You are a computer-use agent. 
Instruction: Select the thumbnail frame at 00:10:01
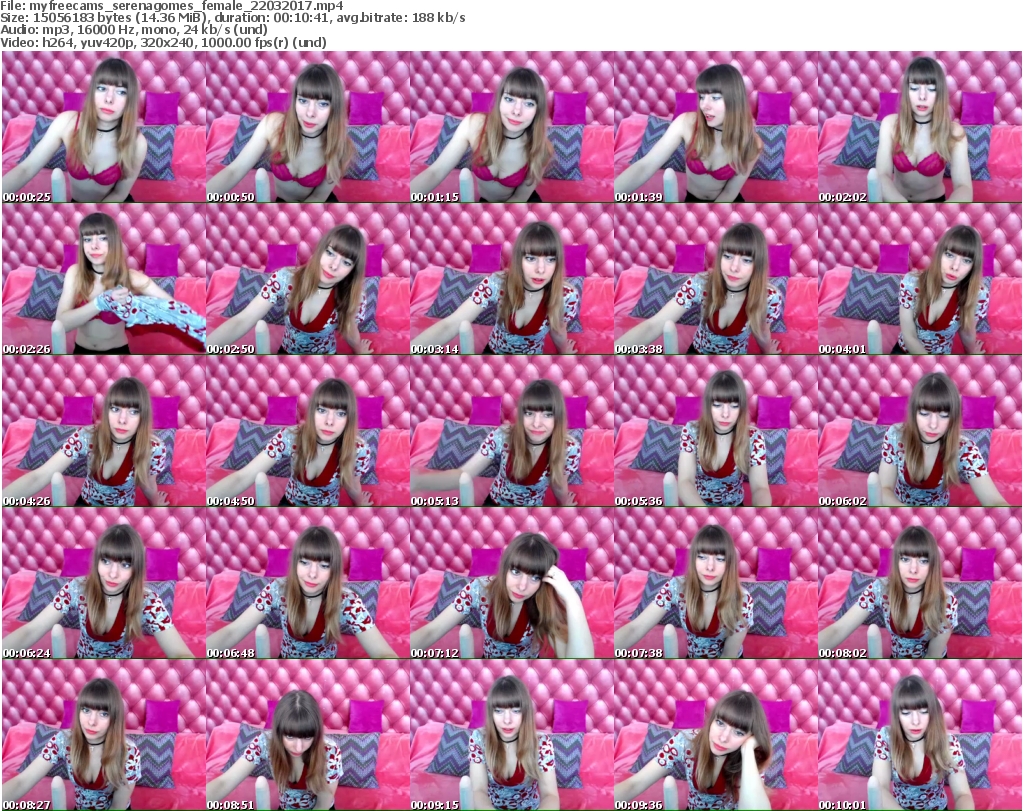[920, 735]
